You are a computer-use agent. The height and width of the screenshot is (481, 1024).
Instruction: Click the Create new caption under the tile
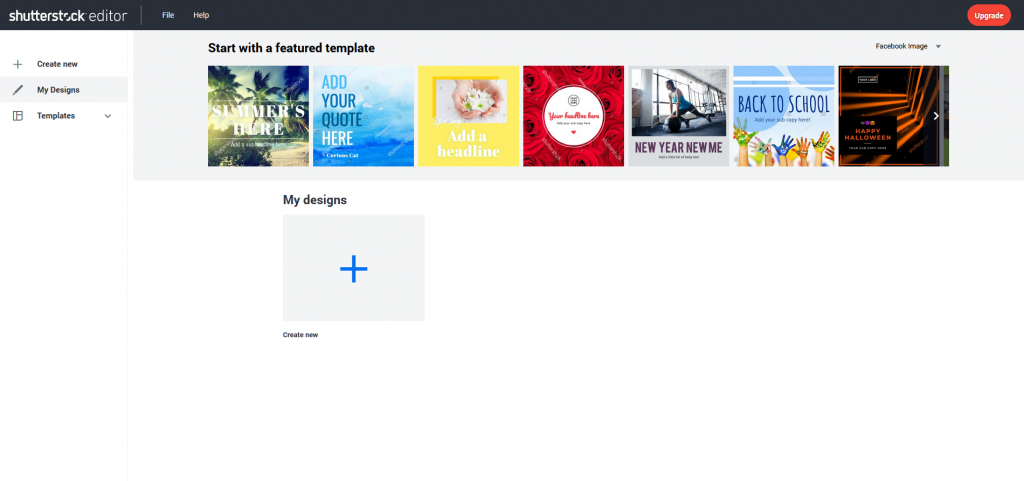coord(300,335)
